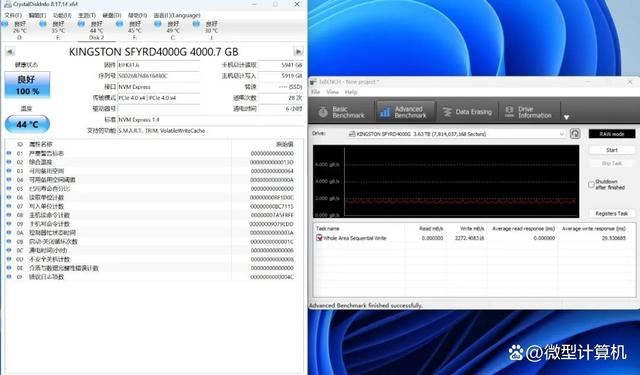This screenshot has width=640, height=375.
Task: Expand the TxBENCH toolbar overflow arrow
Action: click(566, 117)
